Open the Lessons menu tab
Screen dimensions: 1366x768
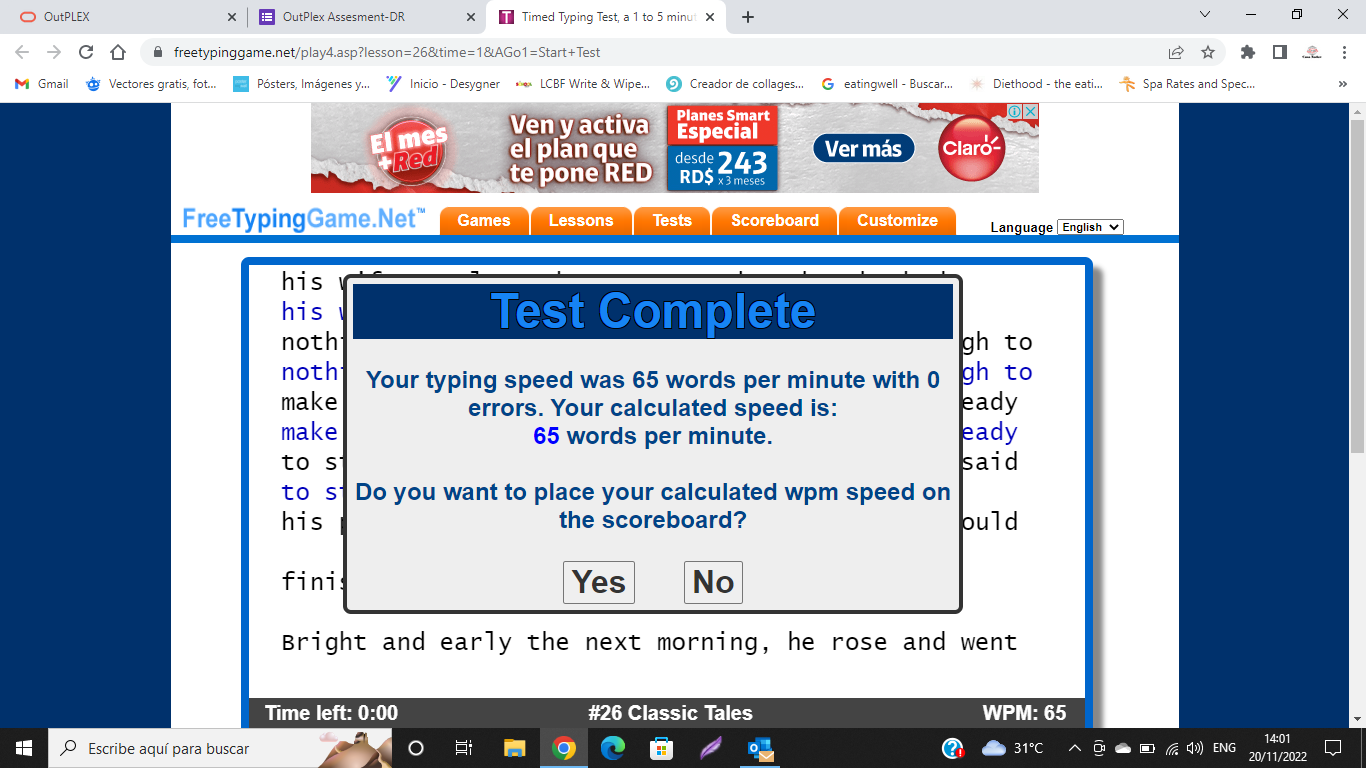point(581,221)
